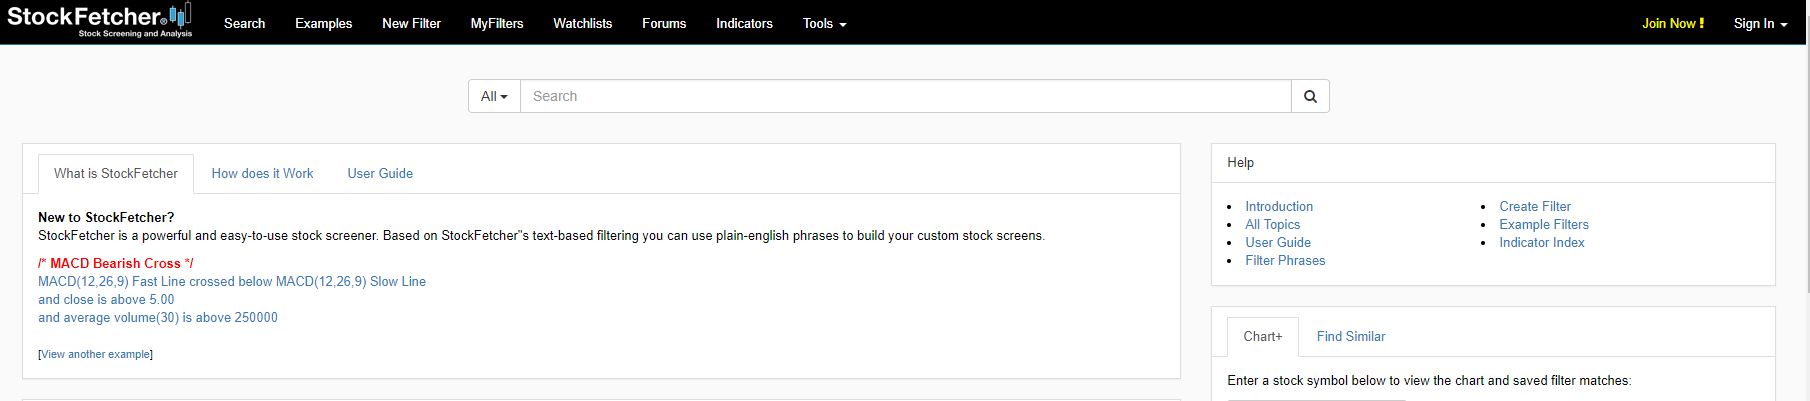Open MyFilters in the navigation bar

point(497,23)
